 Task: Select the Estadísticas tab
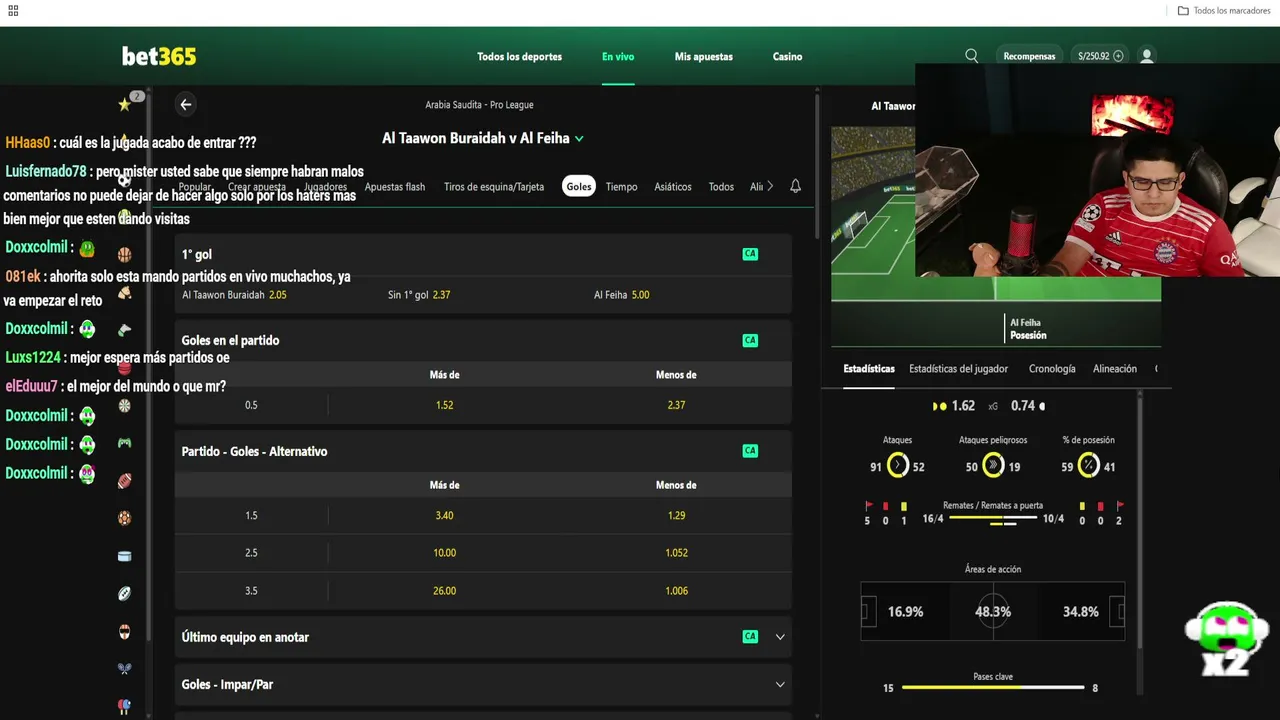(x=869, y=369)
